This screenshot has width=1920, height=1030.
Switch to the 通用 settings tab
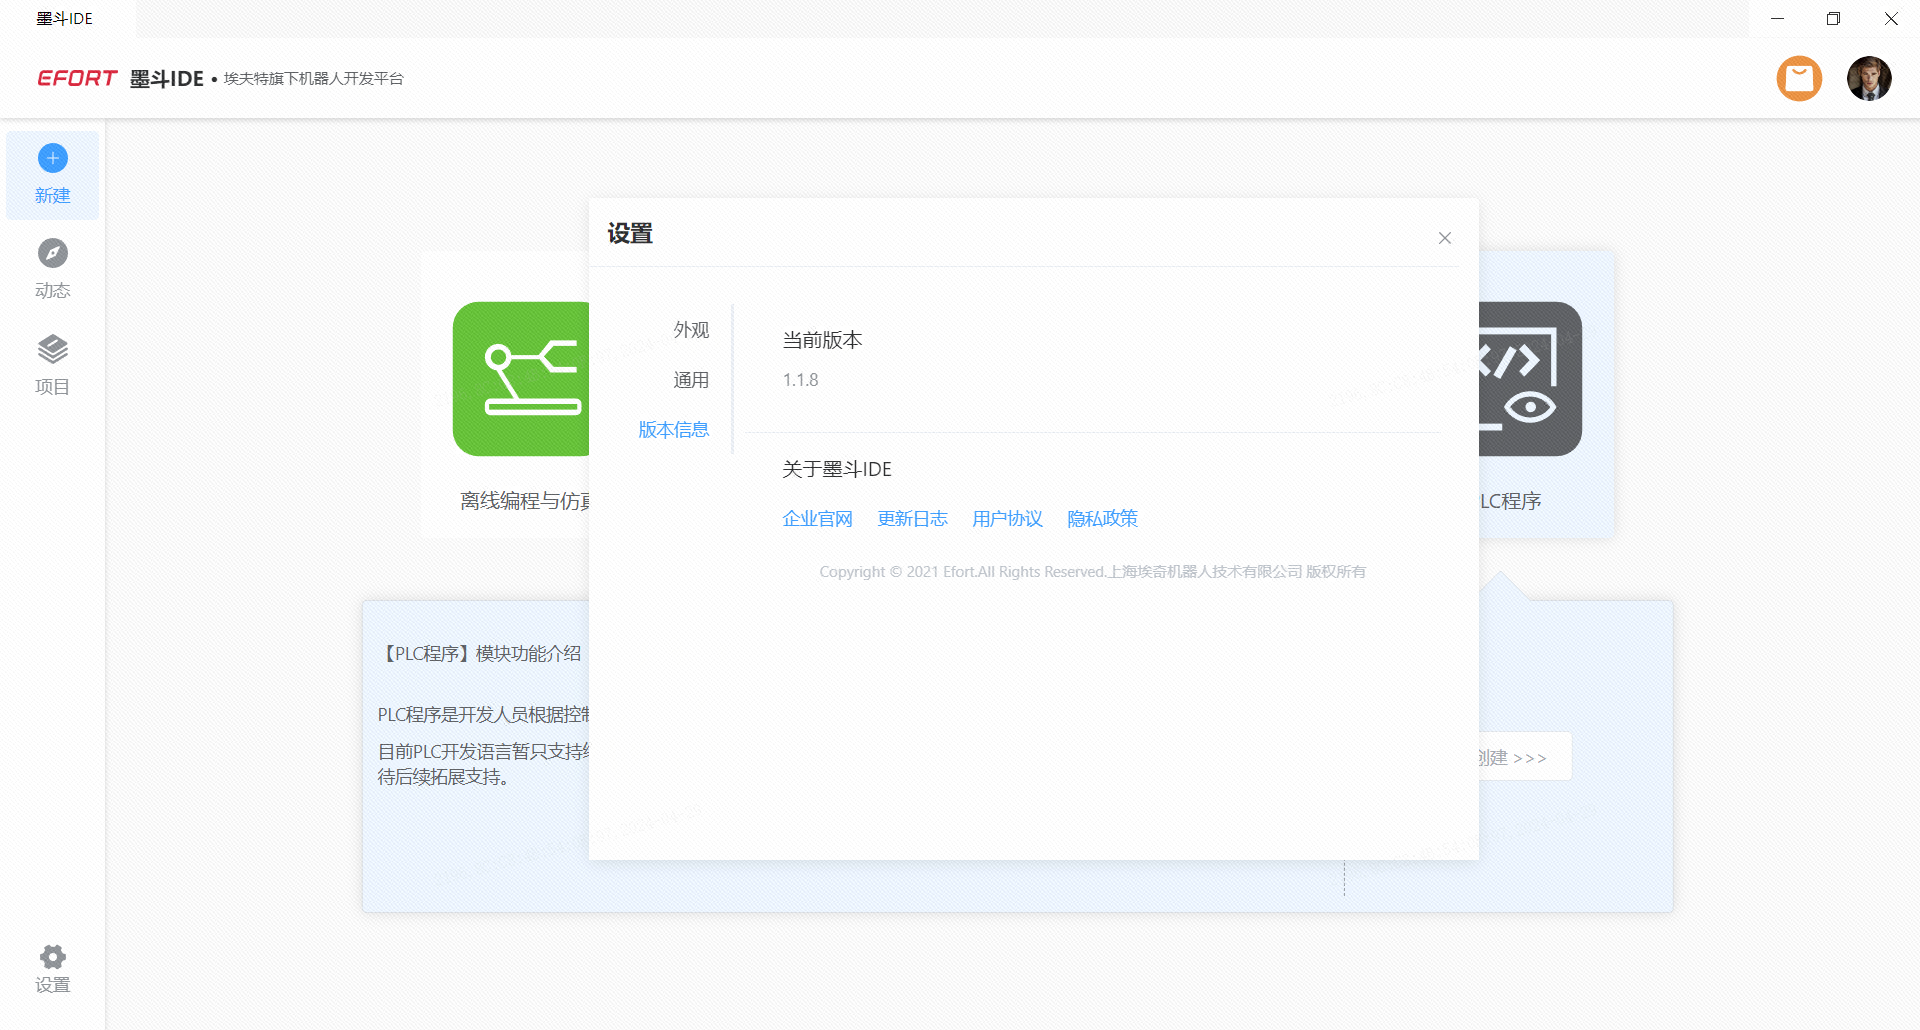coord(690,380)
